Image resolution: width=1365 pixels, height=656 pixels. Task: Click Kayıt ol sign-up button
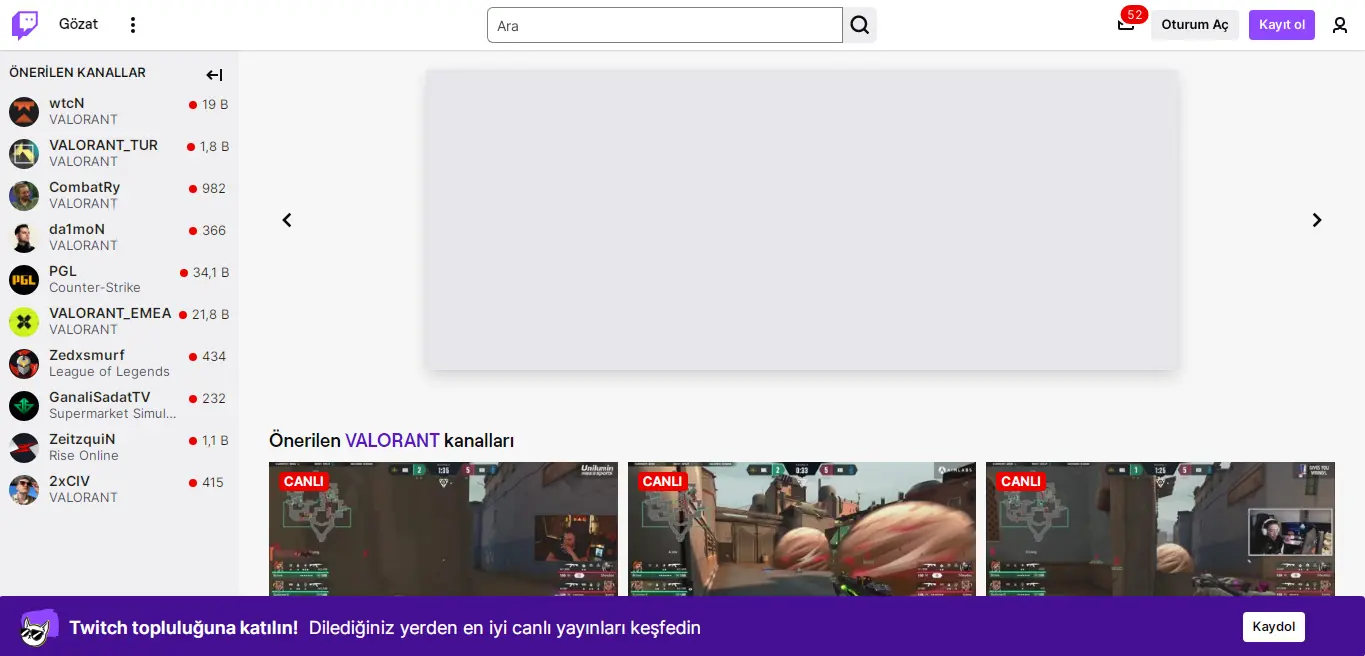pyautogui.click(x=1282, y=25)
